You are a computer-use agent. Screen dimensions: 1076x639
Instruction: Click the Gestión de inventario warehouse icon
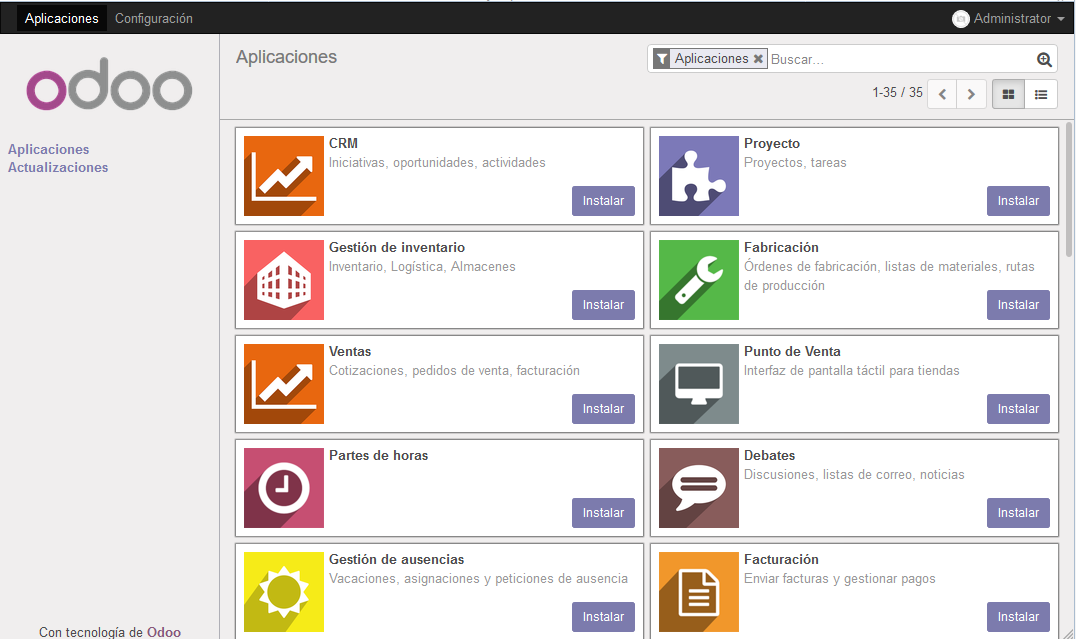[x=283, y=280]
